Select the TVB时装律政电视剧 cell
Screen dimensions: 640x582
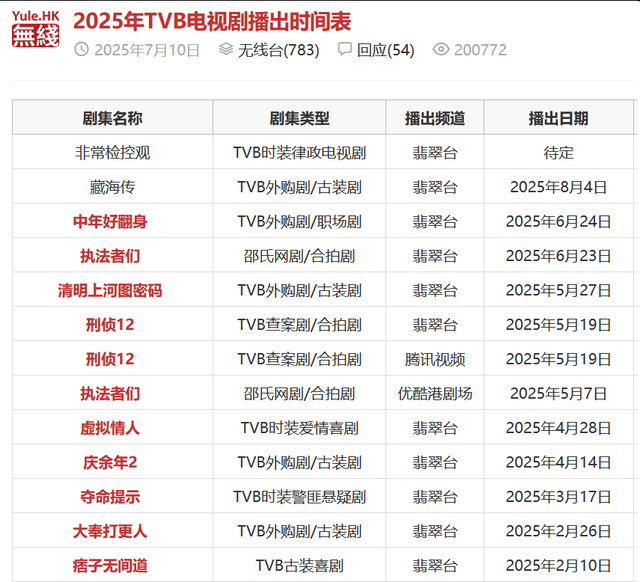point(299,153)
